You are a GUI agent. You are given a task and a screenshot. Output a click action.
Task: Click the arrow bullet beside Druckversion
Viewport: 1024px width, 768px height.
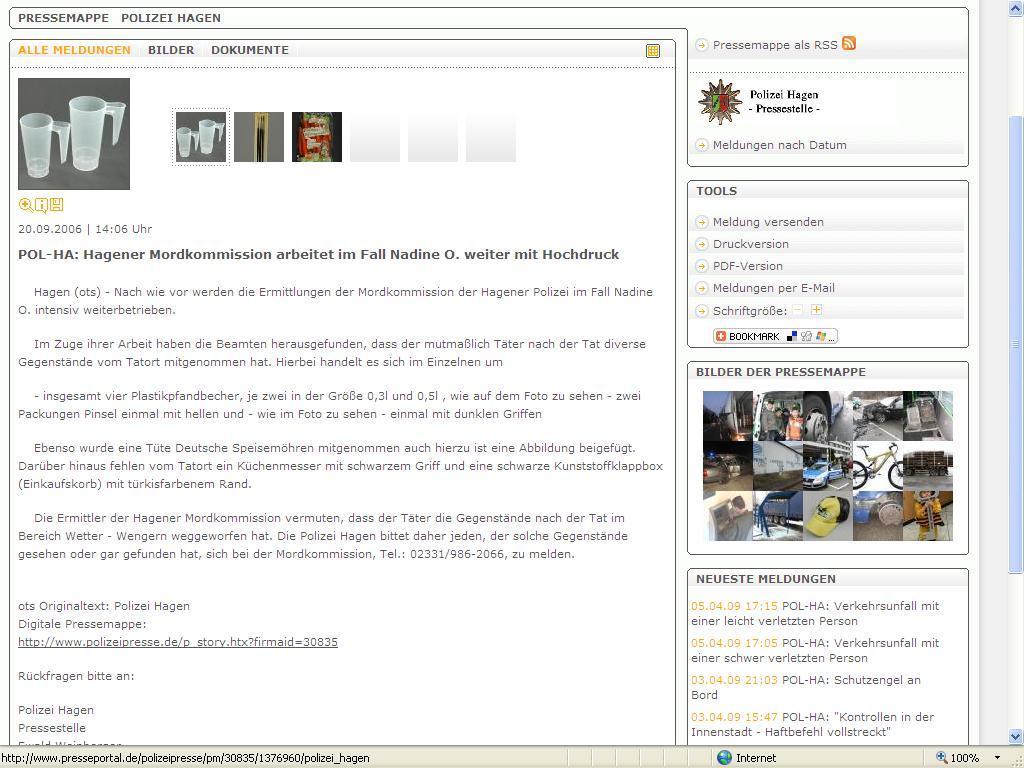pos(702,244)
